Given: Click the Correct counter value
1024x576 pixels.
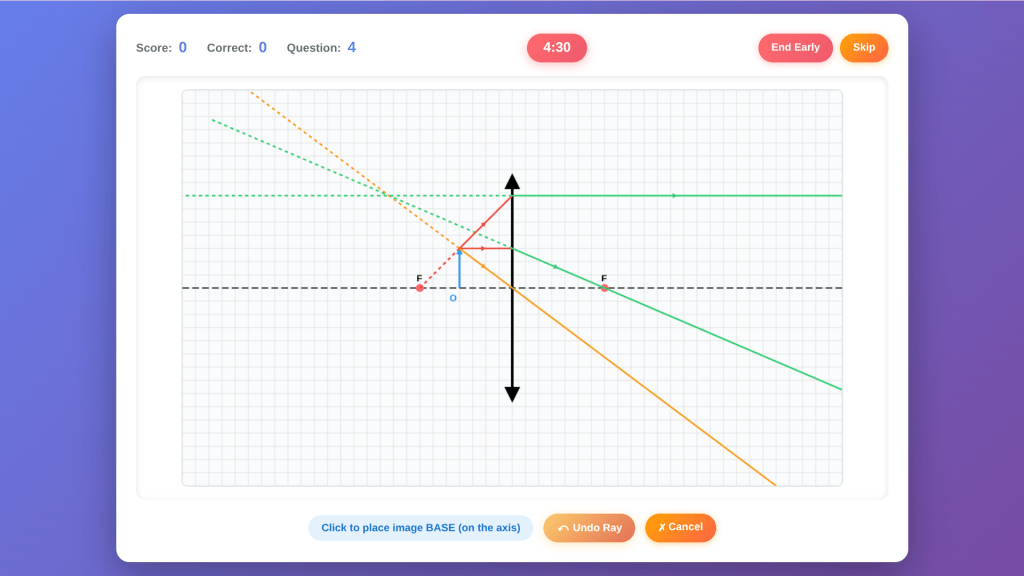Looking at the screenshot, I should point(262,48).
